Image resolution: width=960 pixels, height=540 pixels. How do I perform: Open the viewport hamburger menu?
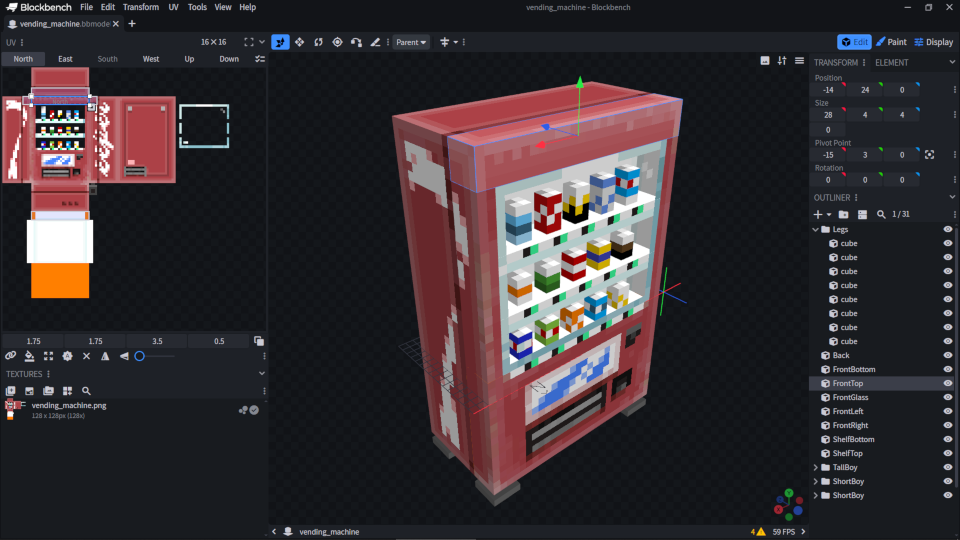click(x=800, y=61)
